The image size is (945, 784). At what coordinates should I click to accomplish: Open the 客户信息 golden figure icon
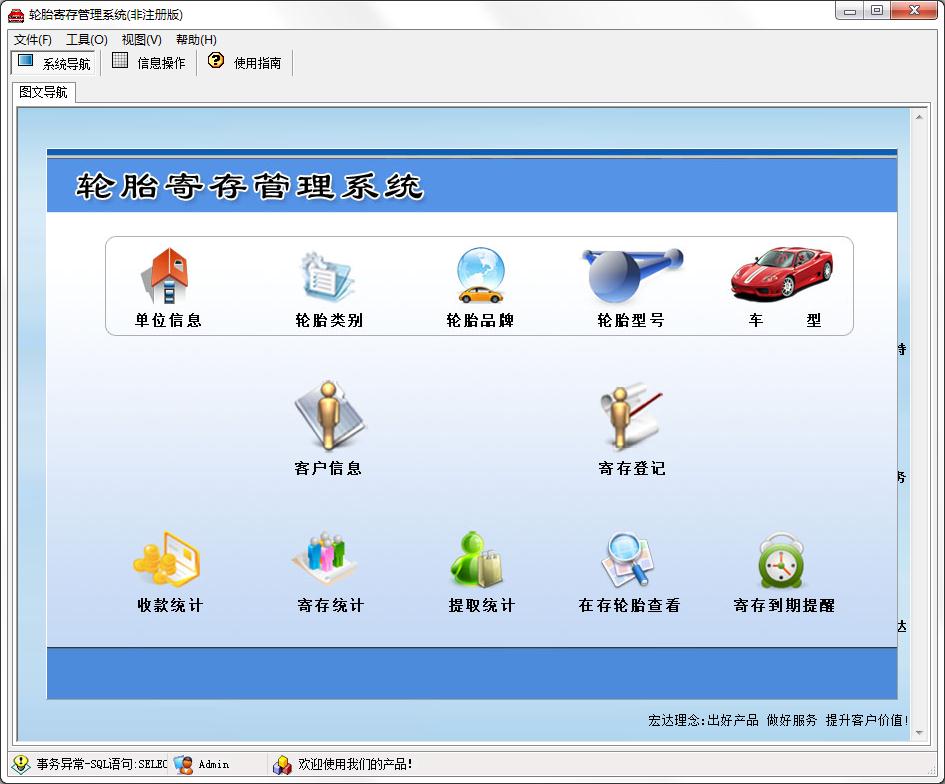(x=329, y=416)
